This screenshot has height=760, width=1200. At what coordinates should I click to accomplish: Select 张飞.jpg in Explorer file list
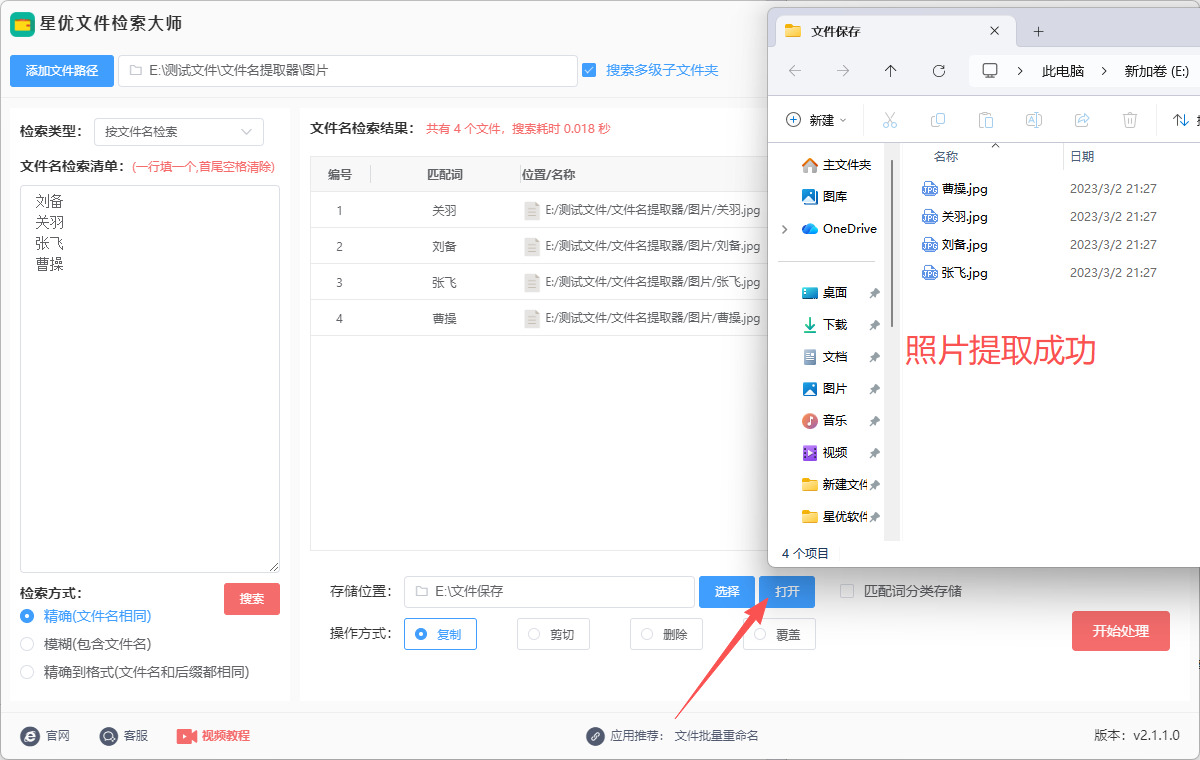(965, 273)
